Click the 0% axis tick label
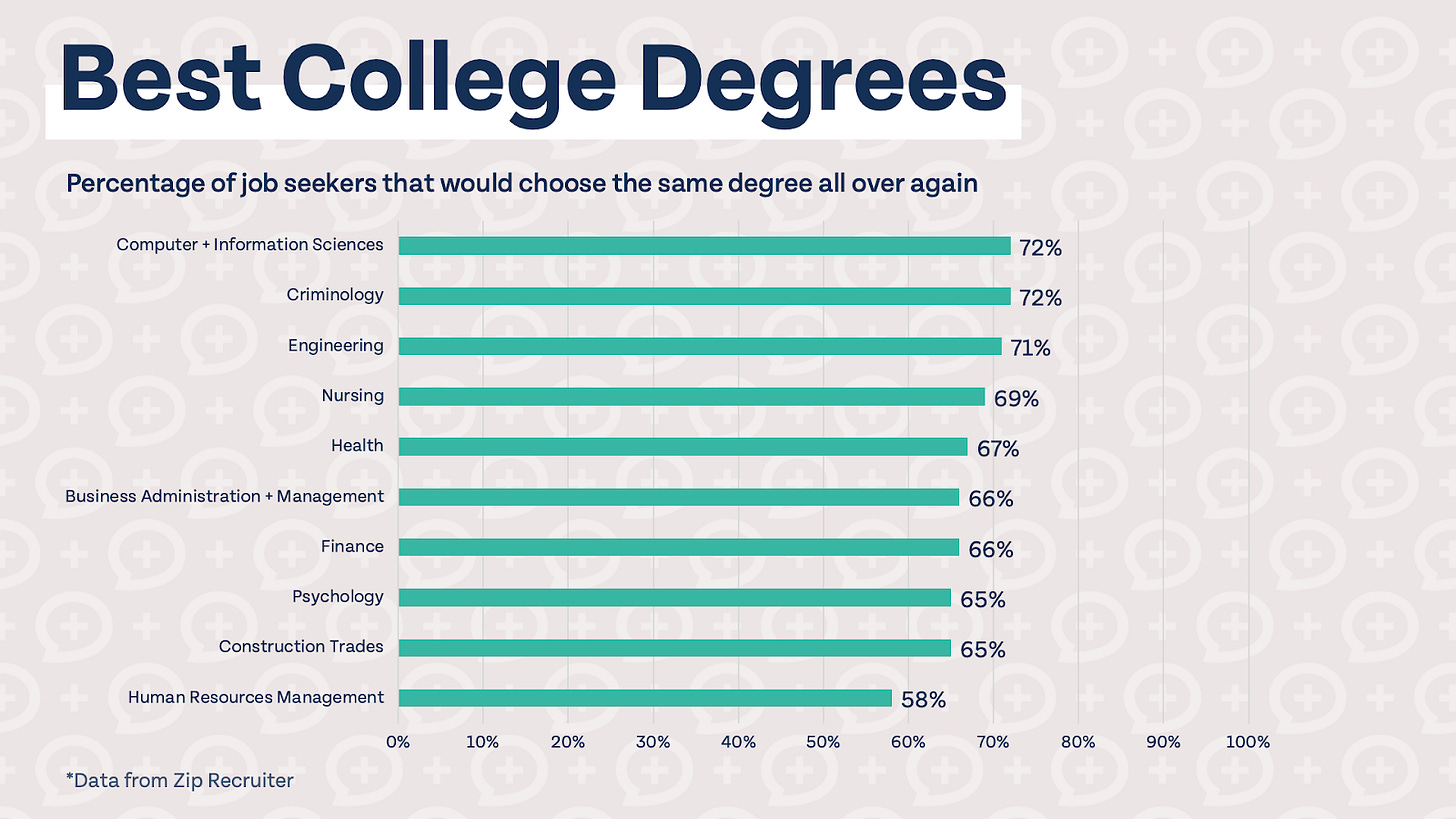This screenshot has height=819, width=1456. coord(398,742)
